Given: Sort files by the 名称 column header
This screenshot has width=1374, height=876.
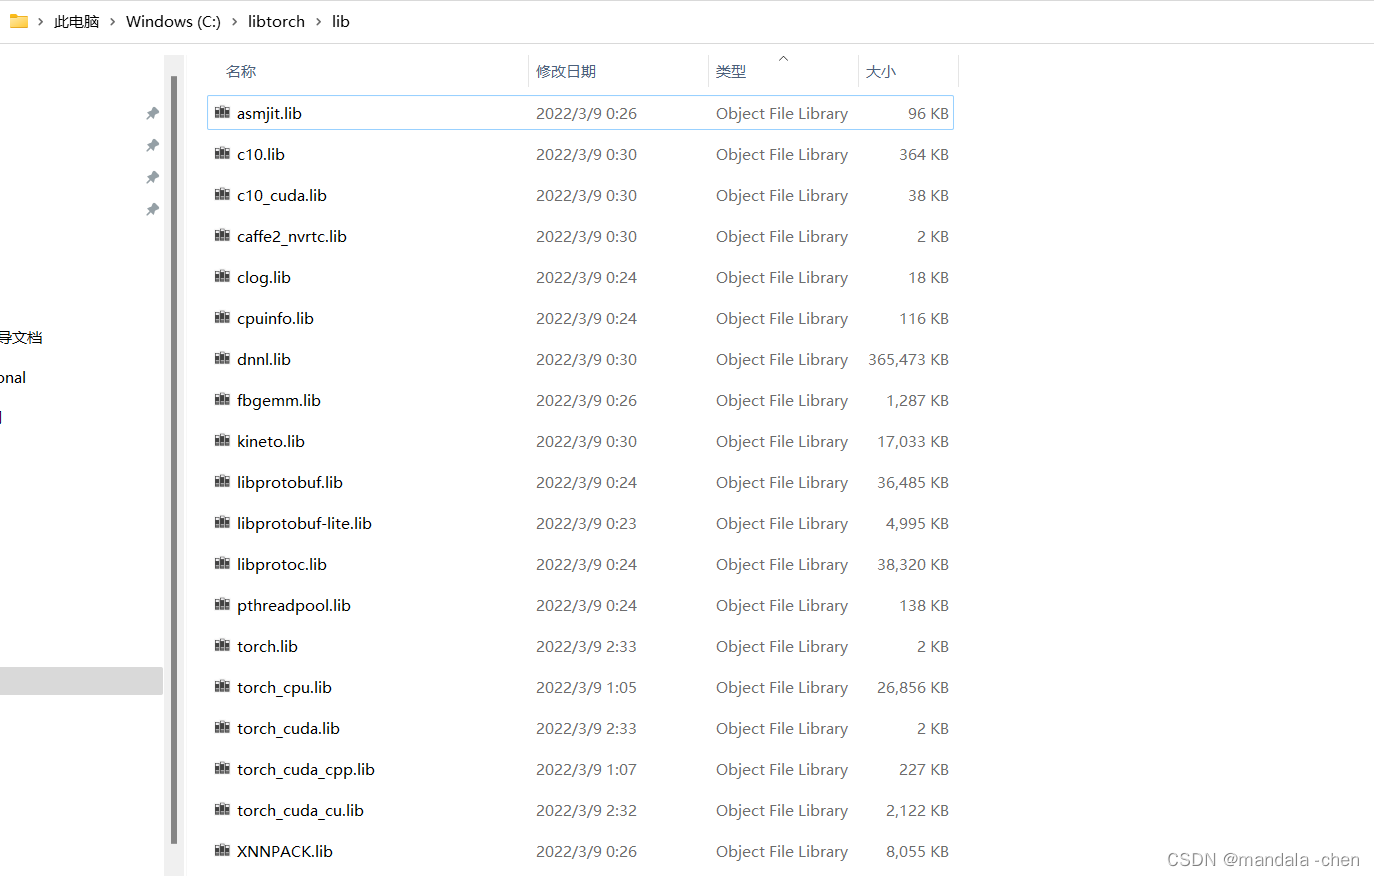Looking at the screenshot, I should tap(240, 71).
